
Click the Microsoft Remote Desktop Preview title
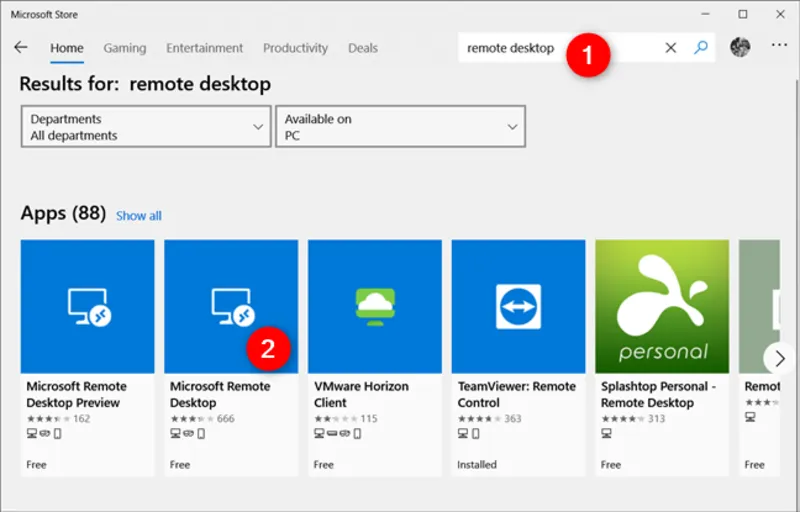[x=77, y=394]
